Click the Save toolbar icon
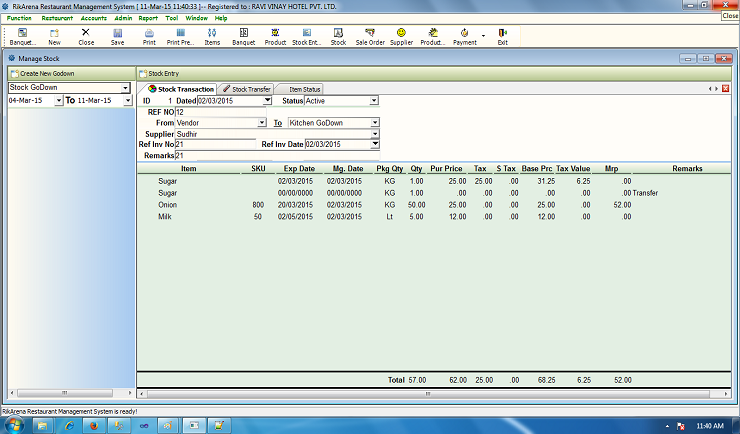The image size is (740, 434). tap(117, 37)
